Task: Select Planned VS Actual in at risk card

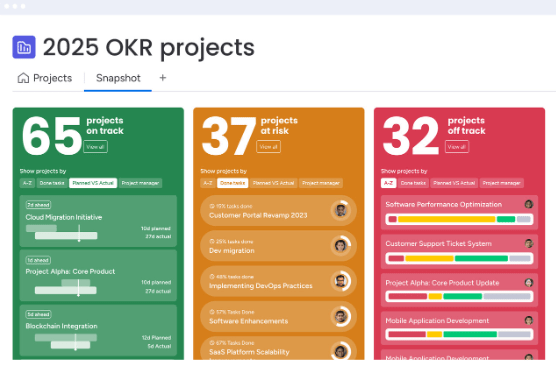Action: pos(273,183)
